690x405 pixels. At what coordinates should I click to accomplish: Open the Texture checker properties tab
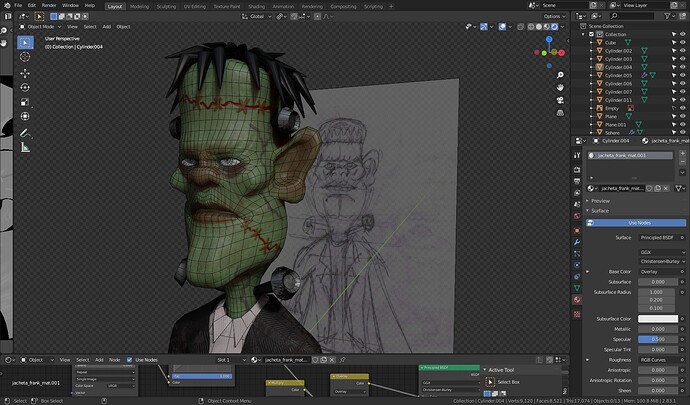click(577, 314)
